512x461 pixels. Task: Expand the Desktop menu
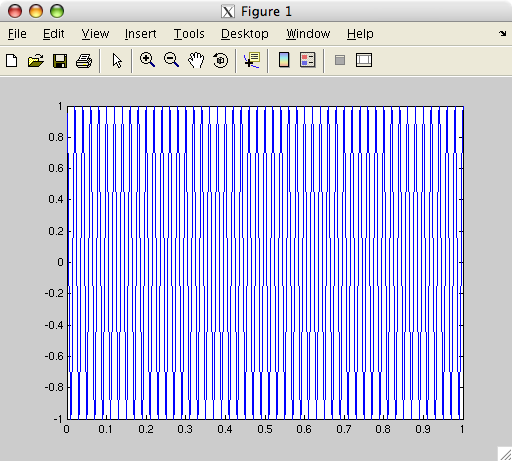pos(245,34)
